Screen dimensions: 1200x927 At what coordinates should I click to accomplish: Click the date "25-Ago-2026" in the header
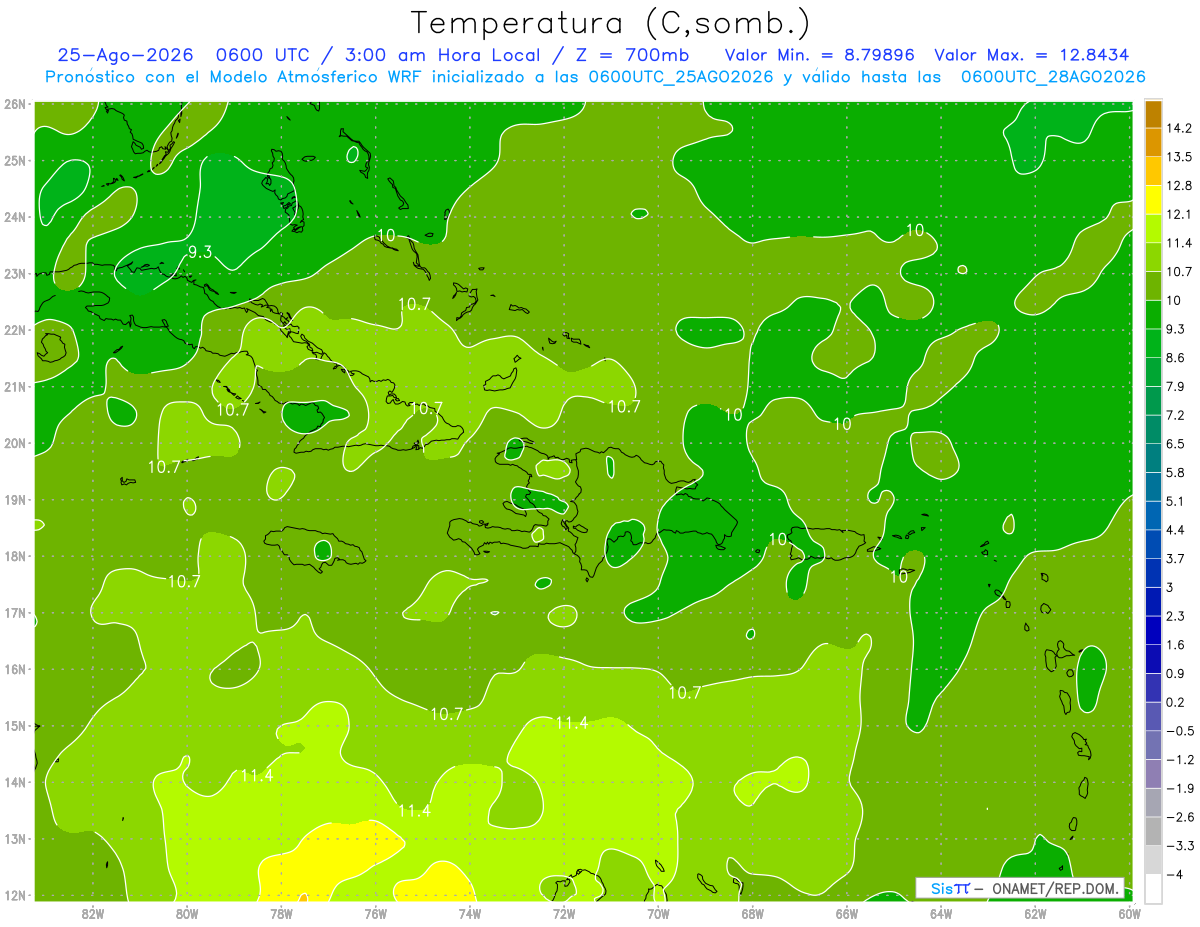(x=125, y=55)
